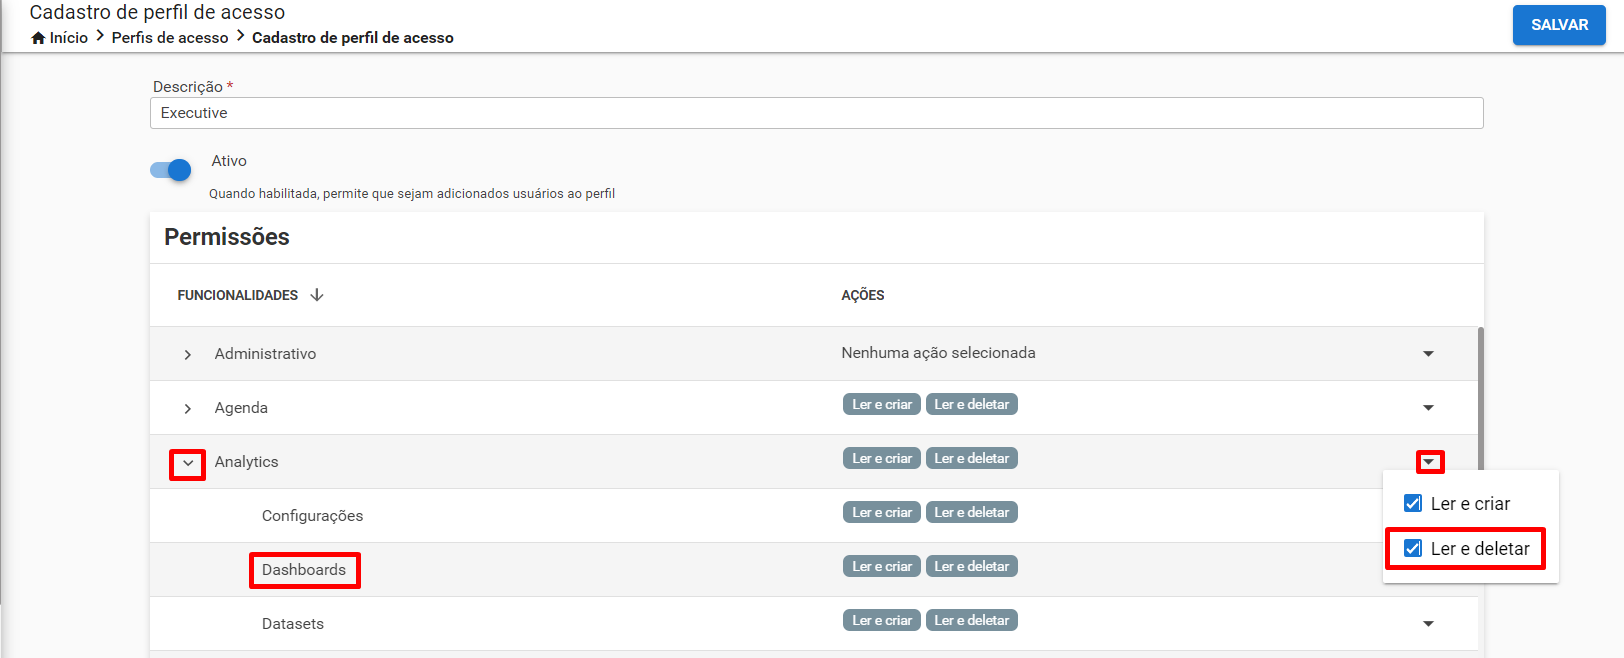1624x658 pixels.
Task: Click the Permissões section heading
Action: 227,237
